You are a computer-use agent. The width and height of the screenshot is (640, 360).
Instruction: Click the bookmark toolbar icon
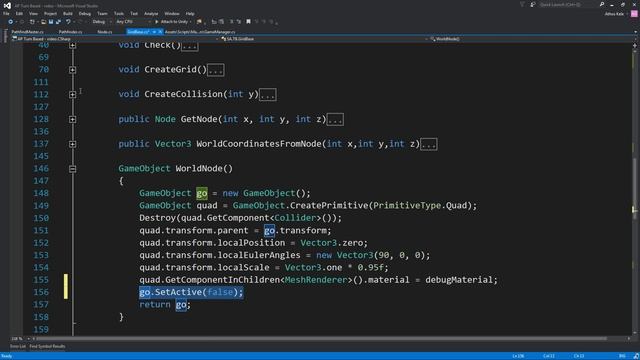248,22
